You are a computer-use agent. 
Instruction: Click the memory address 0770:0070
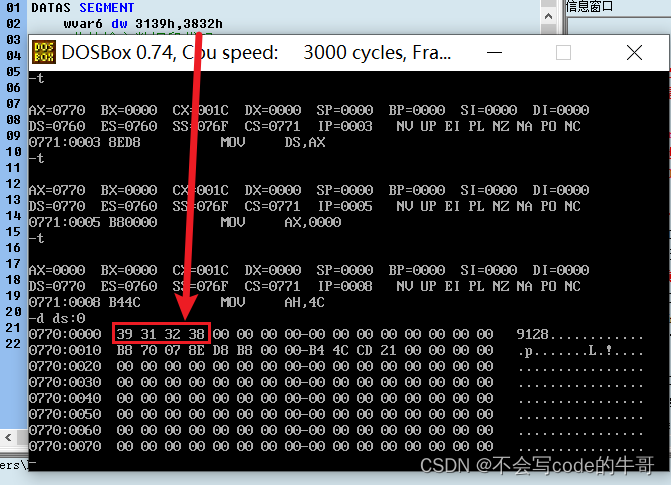point(65,446)
